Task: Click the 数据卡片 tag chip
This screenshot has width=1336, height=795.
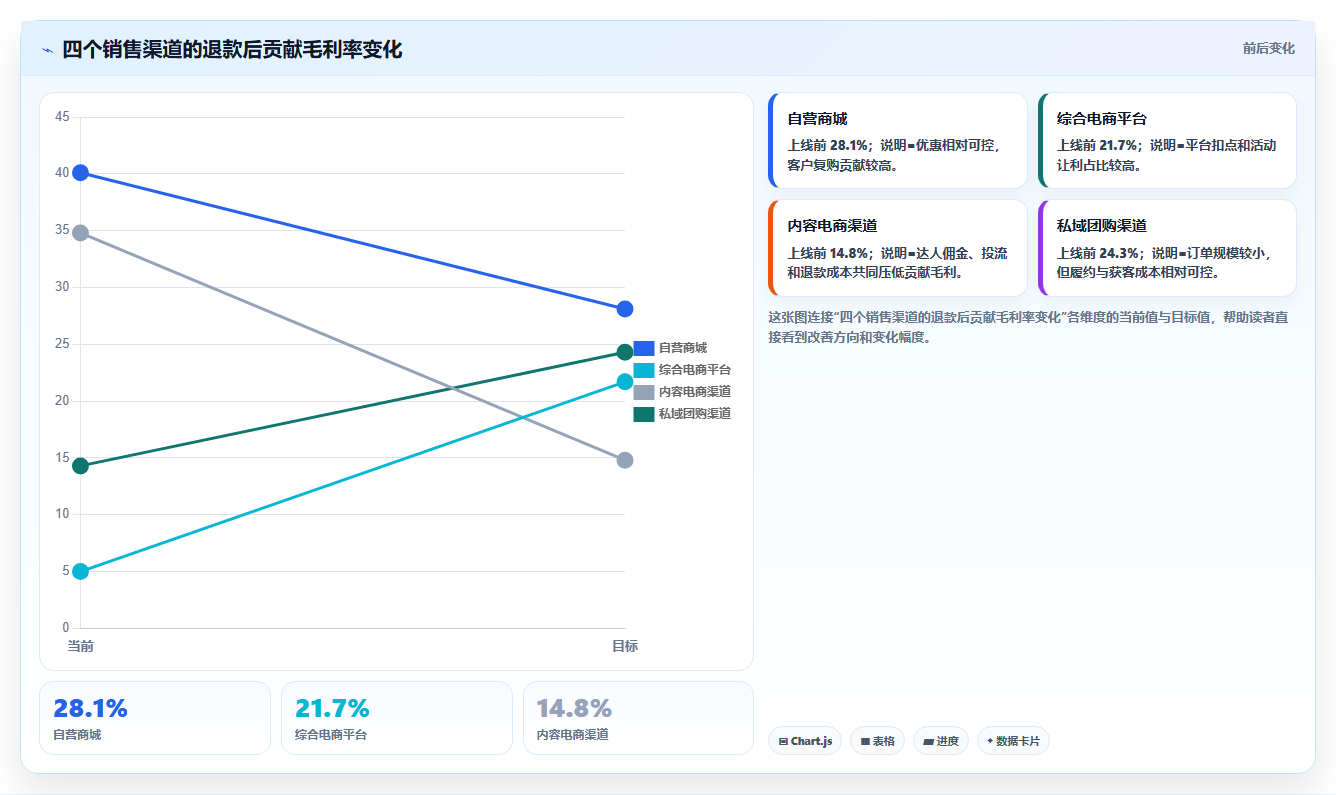Action: coord(1013,741)
